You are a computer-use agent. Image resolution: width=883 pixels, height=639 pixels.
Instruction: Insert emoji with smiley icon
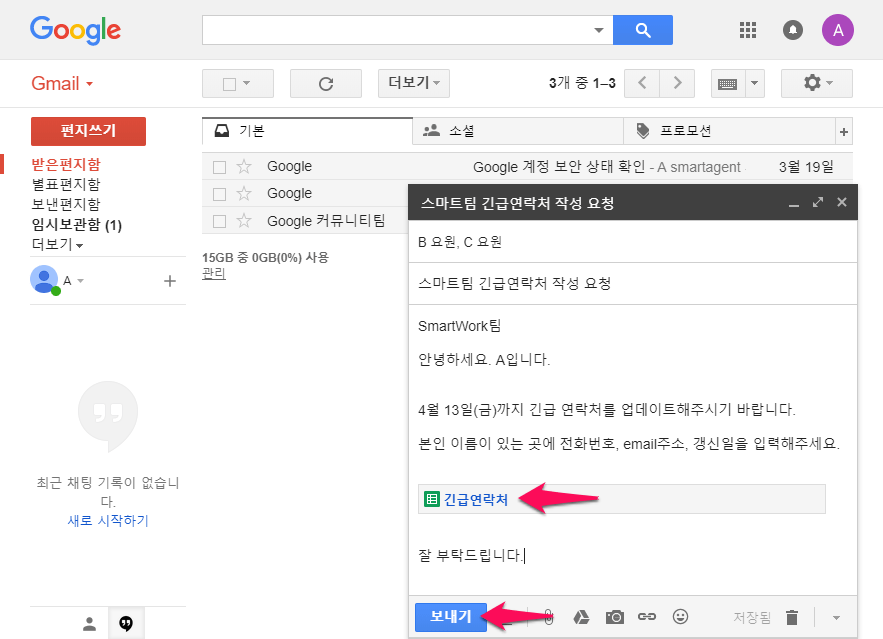(x=680, y=617)
